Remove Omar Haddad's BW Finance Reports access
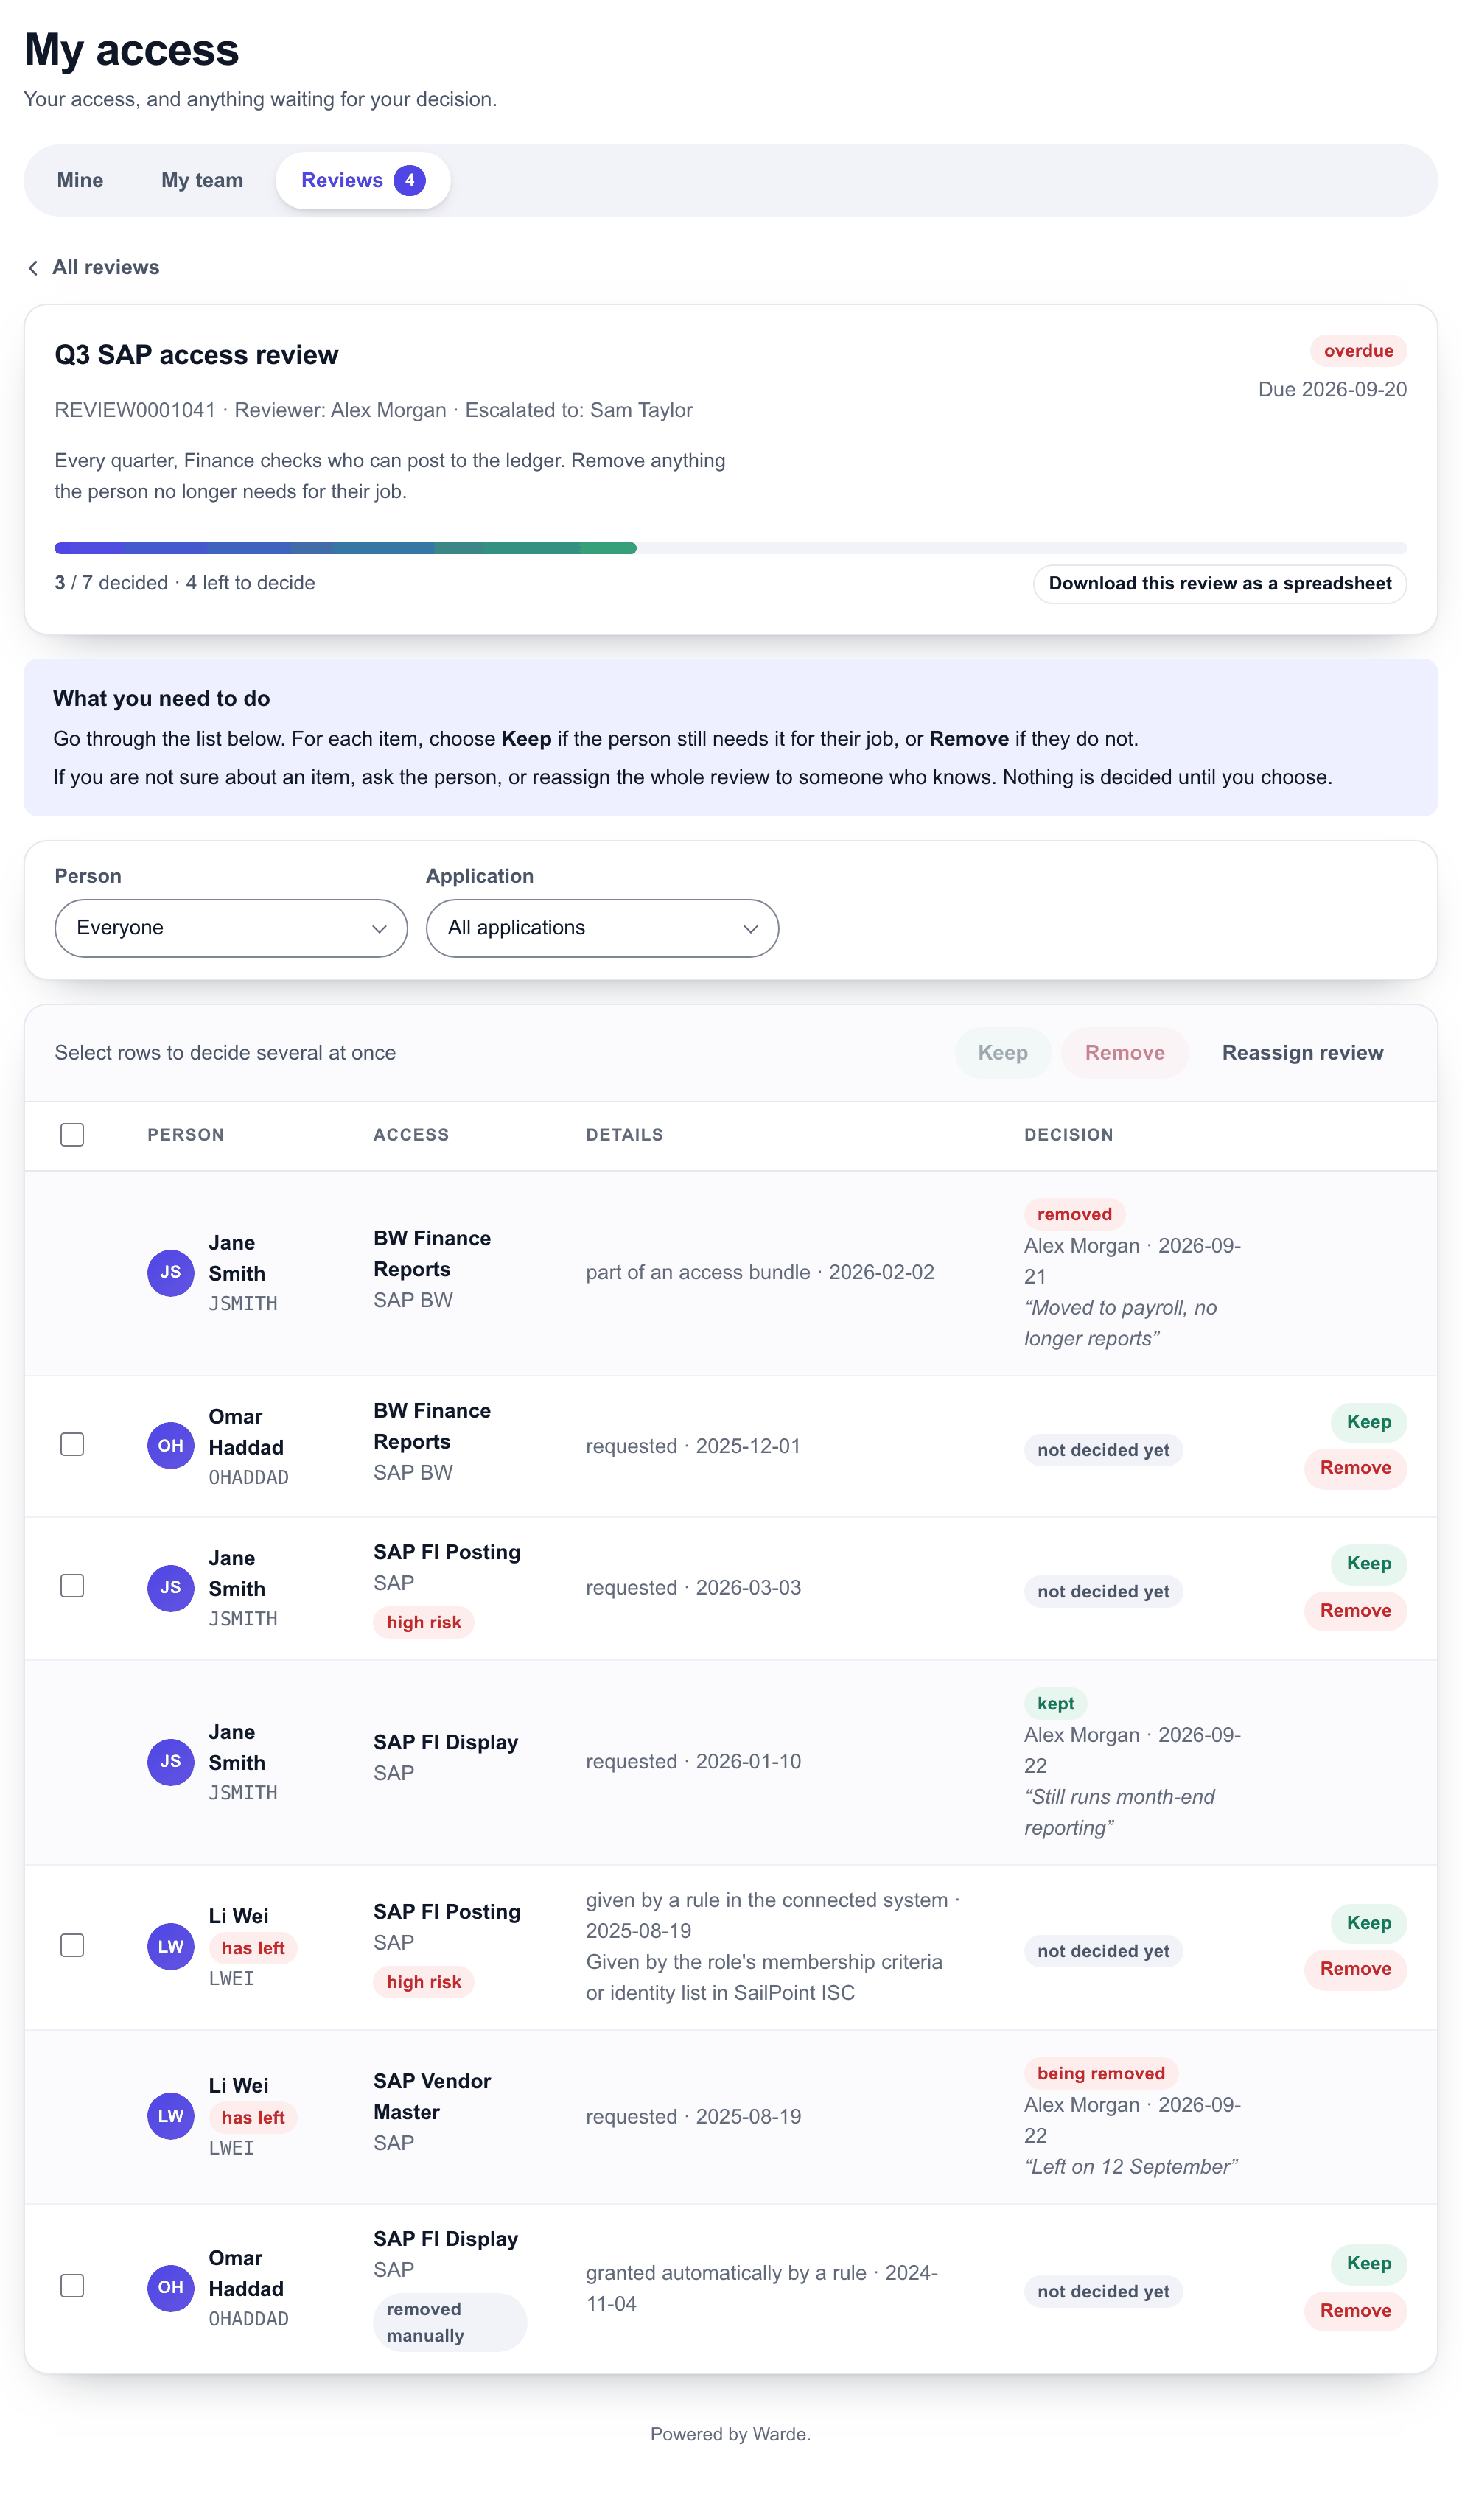The image size is (1462, 2520). coord(1355,1468)
